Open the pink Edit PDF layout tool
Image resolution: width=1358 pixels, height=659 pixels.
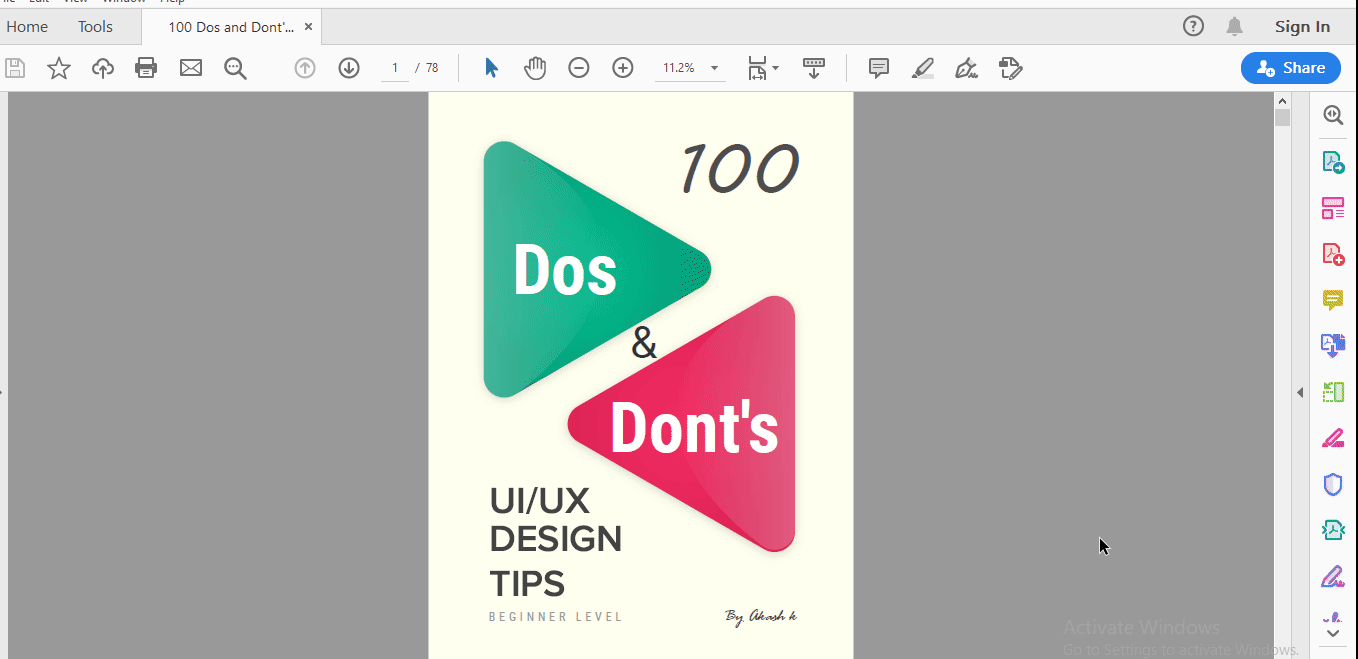pyautogui.click(x=1333, y=208)
